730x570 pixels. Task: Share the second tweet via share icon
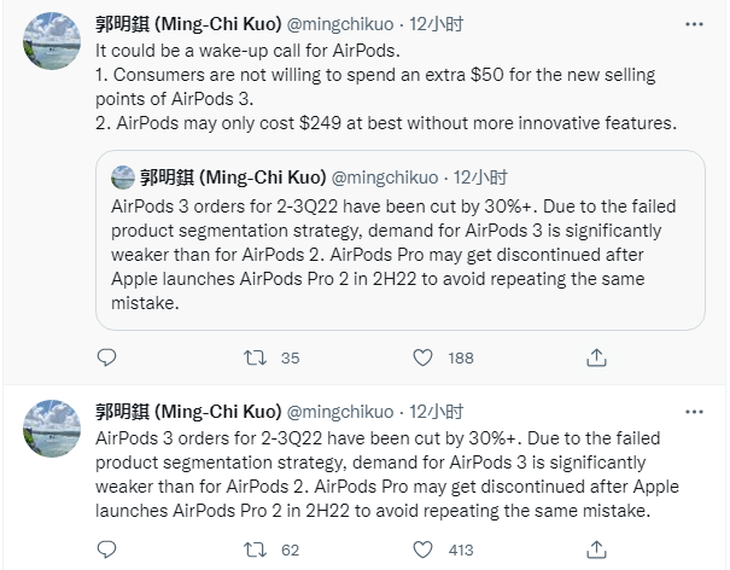click(x=596, y=550)
